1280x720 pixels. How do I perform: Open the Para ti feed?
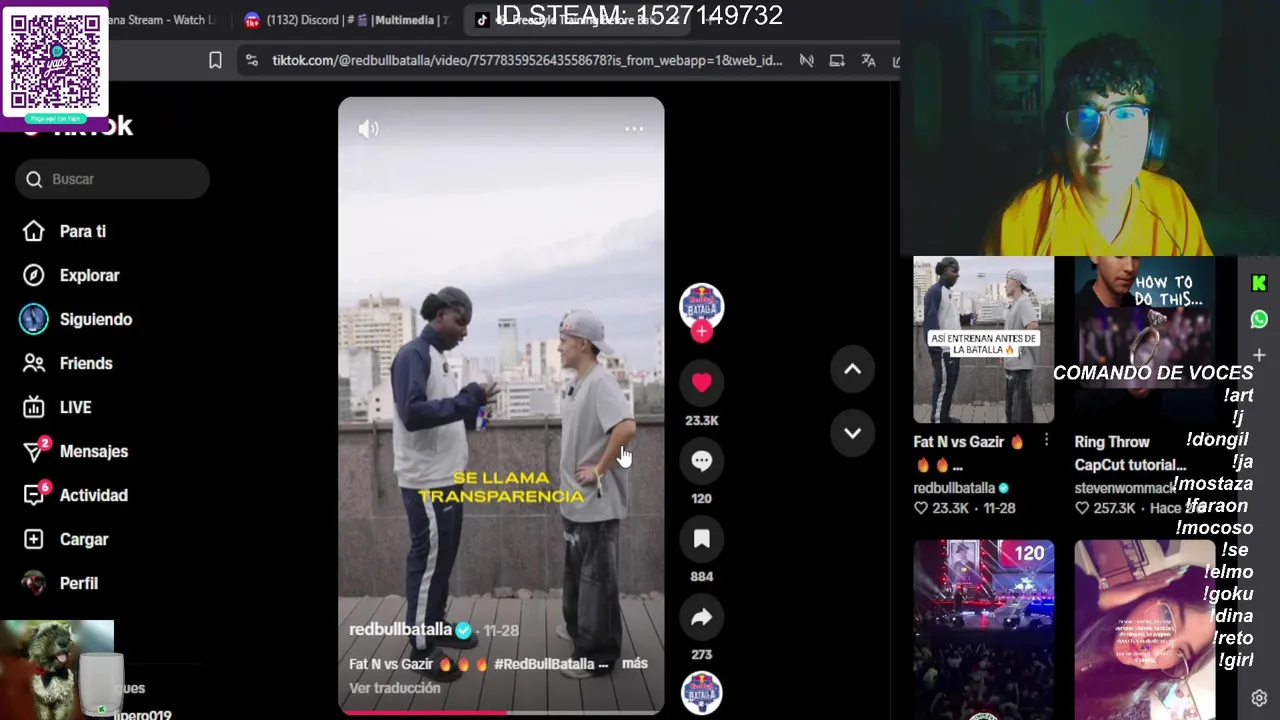pyautogui.click(x=82, y=231)
